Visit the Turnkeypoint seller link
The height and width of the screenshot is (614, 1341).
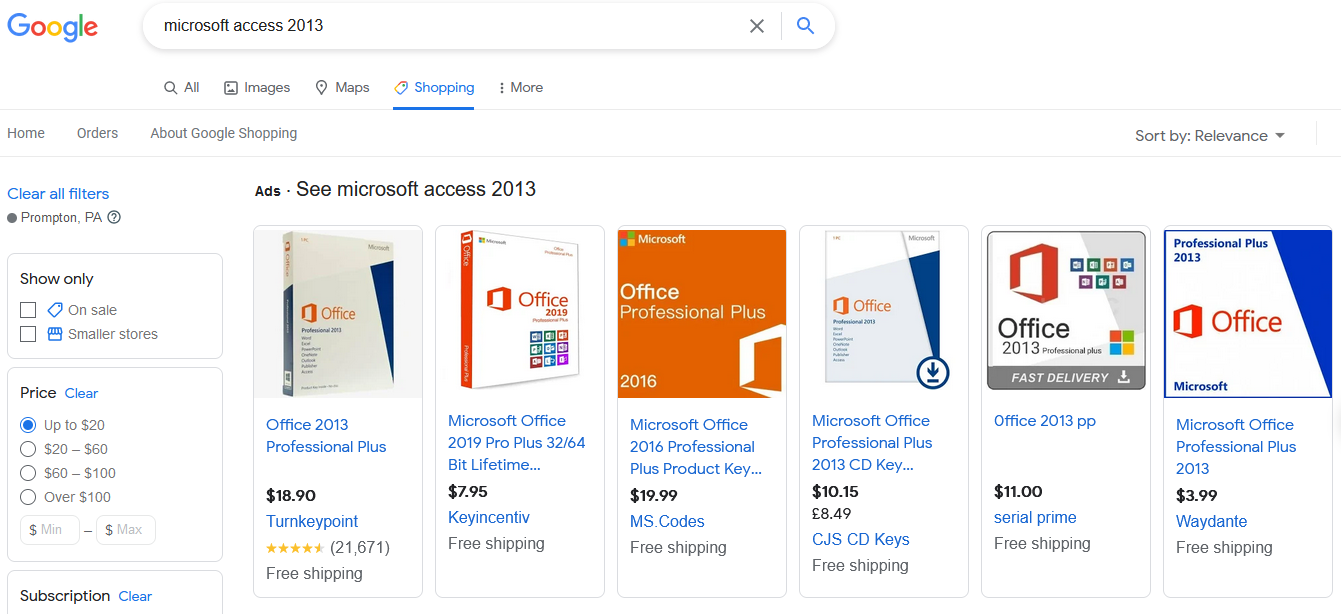pos(312,521)
